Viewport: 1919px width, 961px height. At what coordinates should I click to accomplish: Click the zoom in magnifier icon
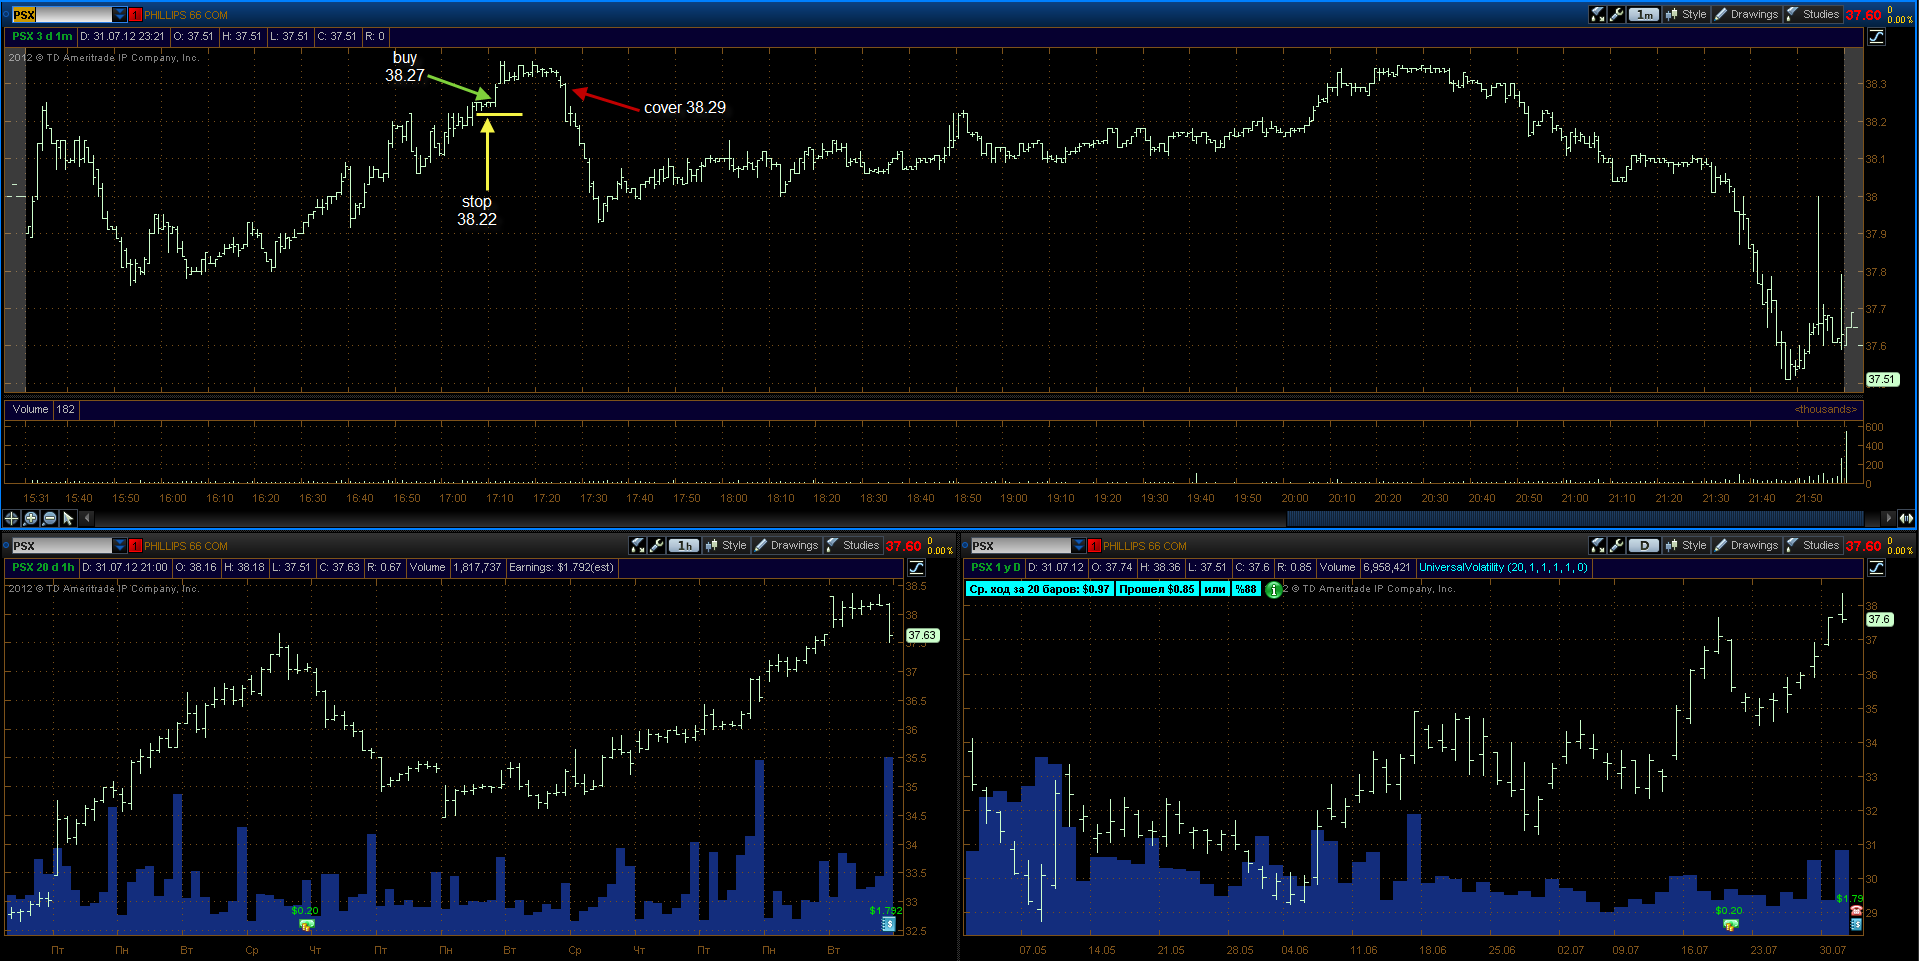pyautogui.click(x=30, y=518)
